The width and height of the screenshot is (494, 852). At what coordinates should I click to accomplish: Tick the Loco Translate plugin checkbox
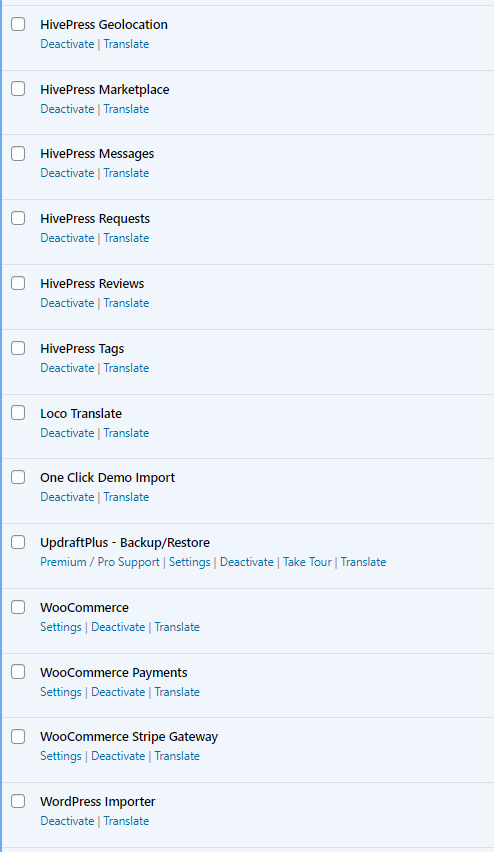[18, 413]
